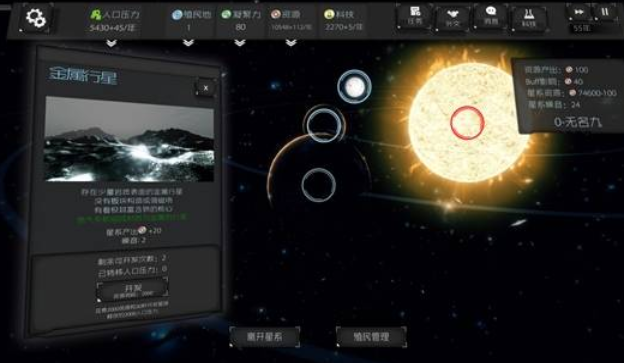Open the 任务 missions panel
This screenshot has width=624, height=363.
pos(415,16)
